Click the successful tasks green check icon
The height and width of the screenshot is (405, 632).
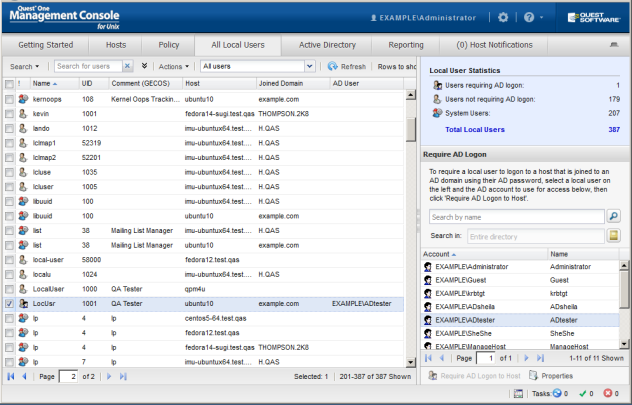point(582,393)
